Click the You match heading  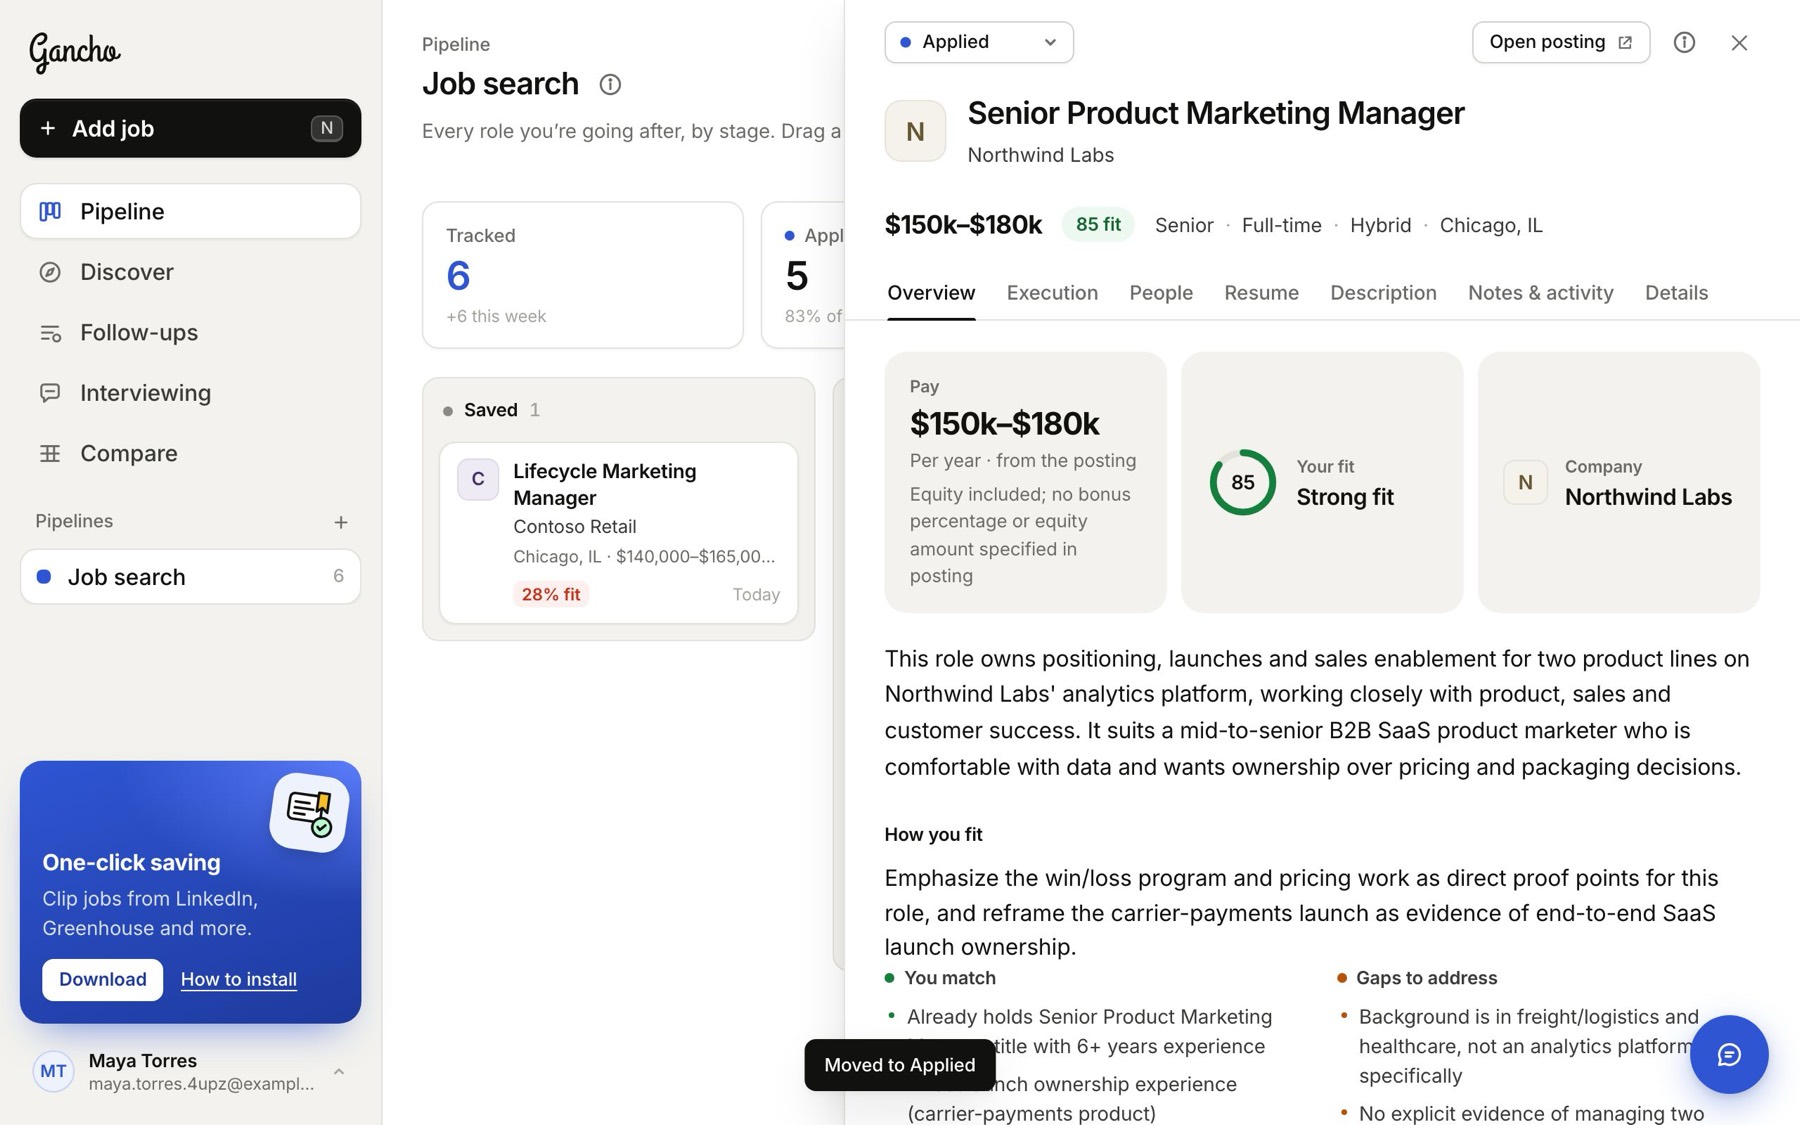(x=950, y=978)
